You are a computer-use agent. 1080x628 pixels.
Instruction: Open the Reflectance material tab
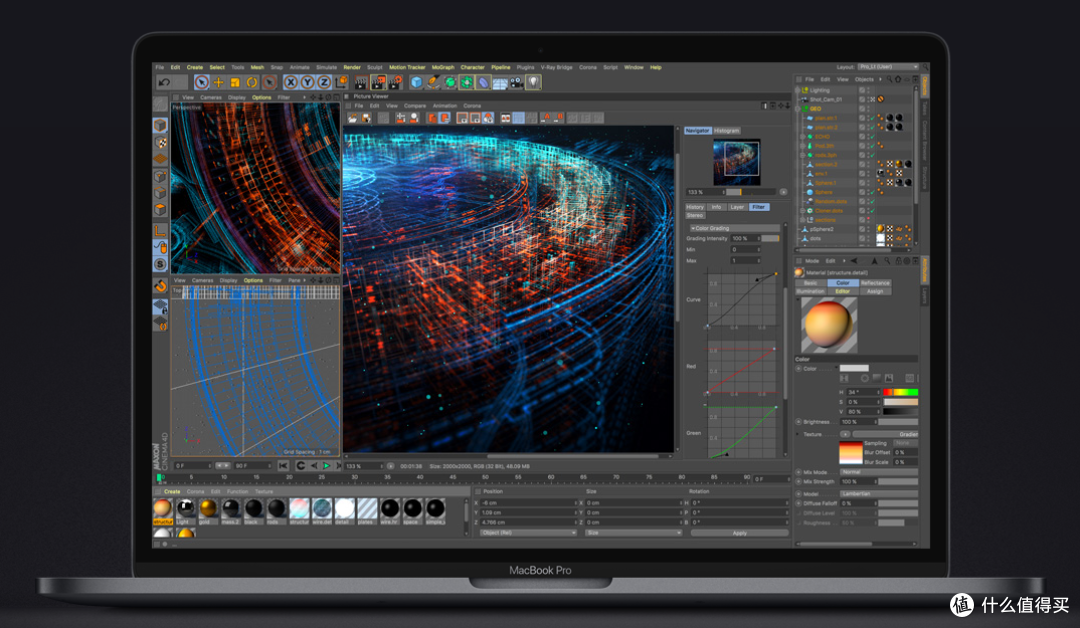coord(875,282)
